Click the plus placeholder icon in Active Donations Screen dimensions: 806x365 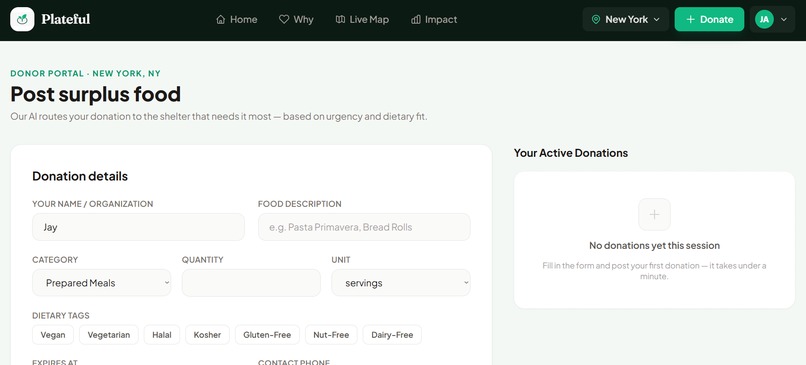(x=654, y=214)
